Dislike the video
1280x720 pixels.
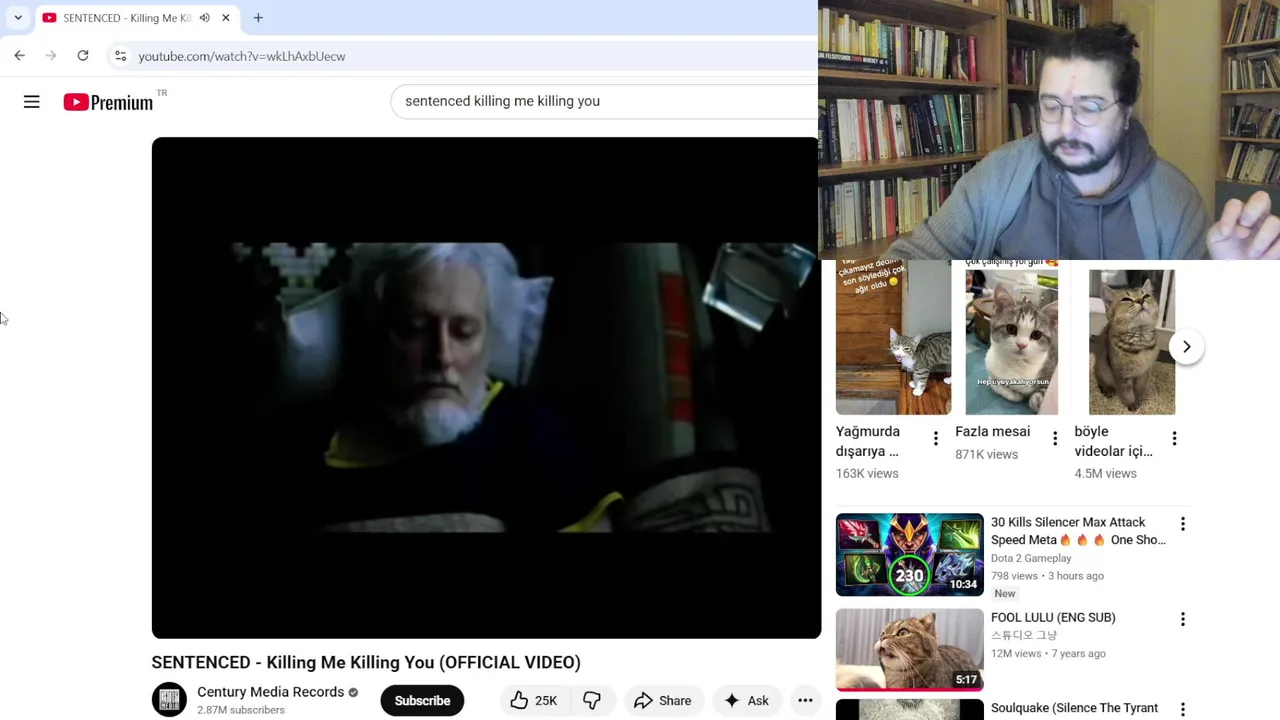592,701
